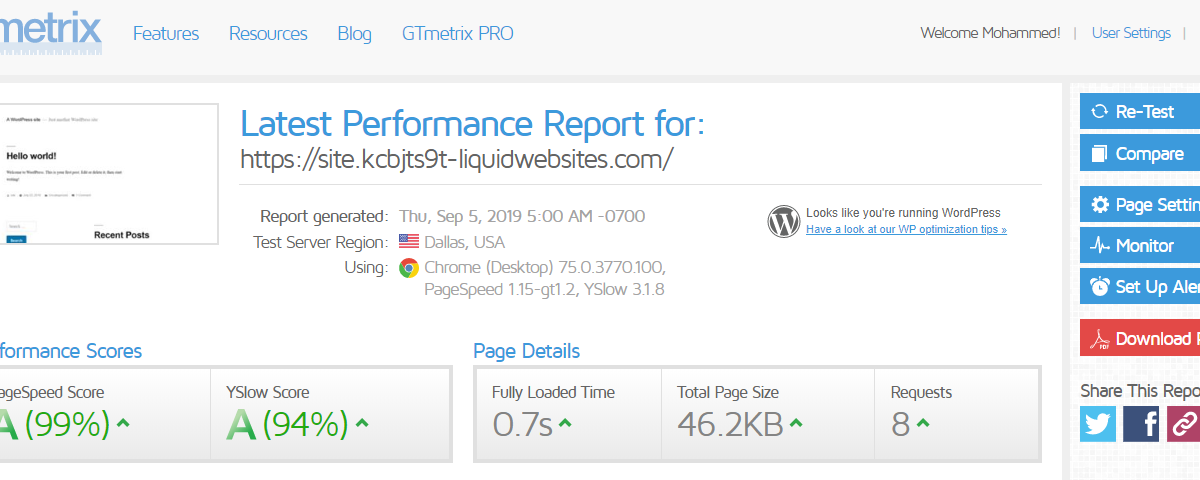The width and height of the screenshot is (1200, 480).
Task: Click the arrow next to YSlow score
Action: click(x=362, y=423)
